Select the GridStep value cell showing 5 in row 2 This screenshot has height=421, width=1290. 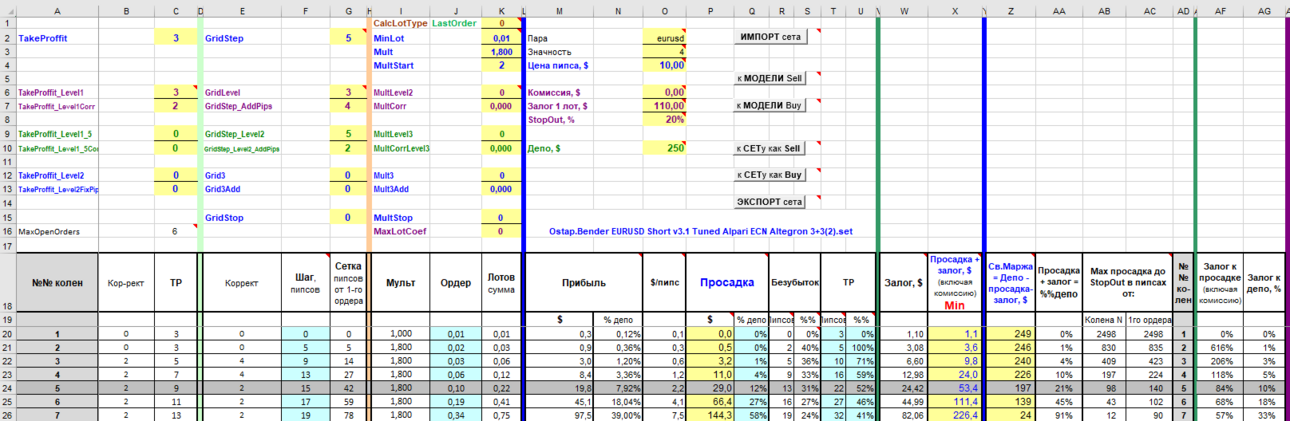coord(348,37)
